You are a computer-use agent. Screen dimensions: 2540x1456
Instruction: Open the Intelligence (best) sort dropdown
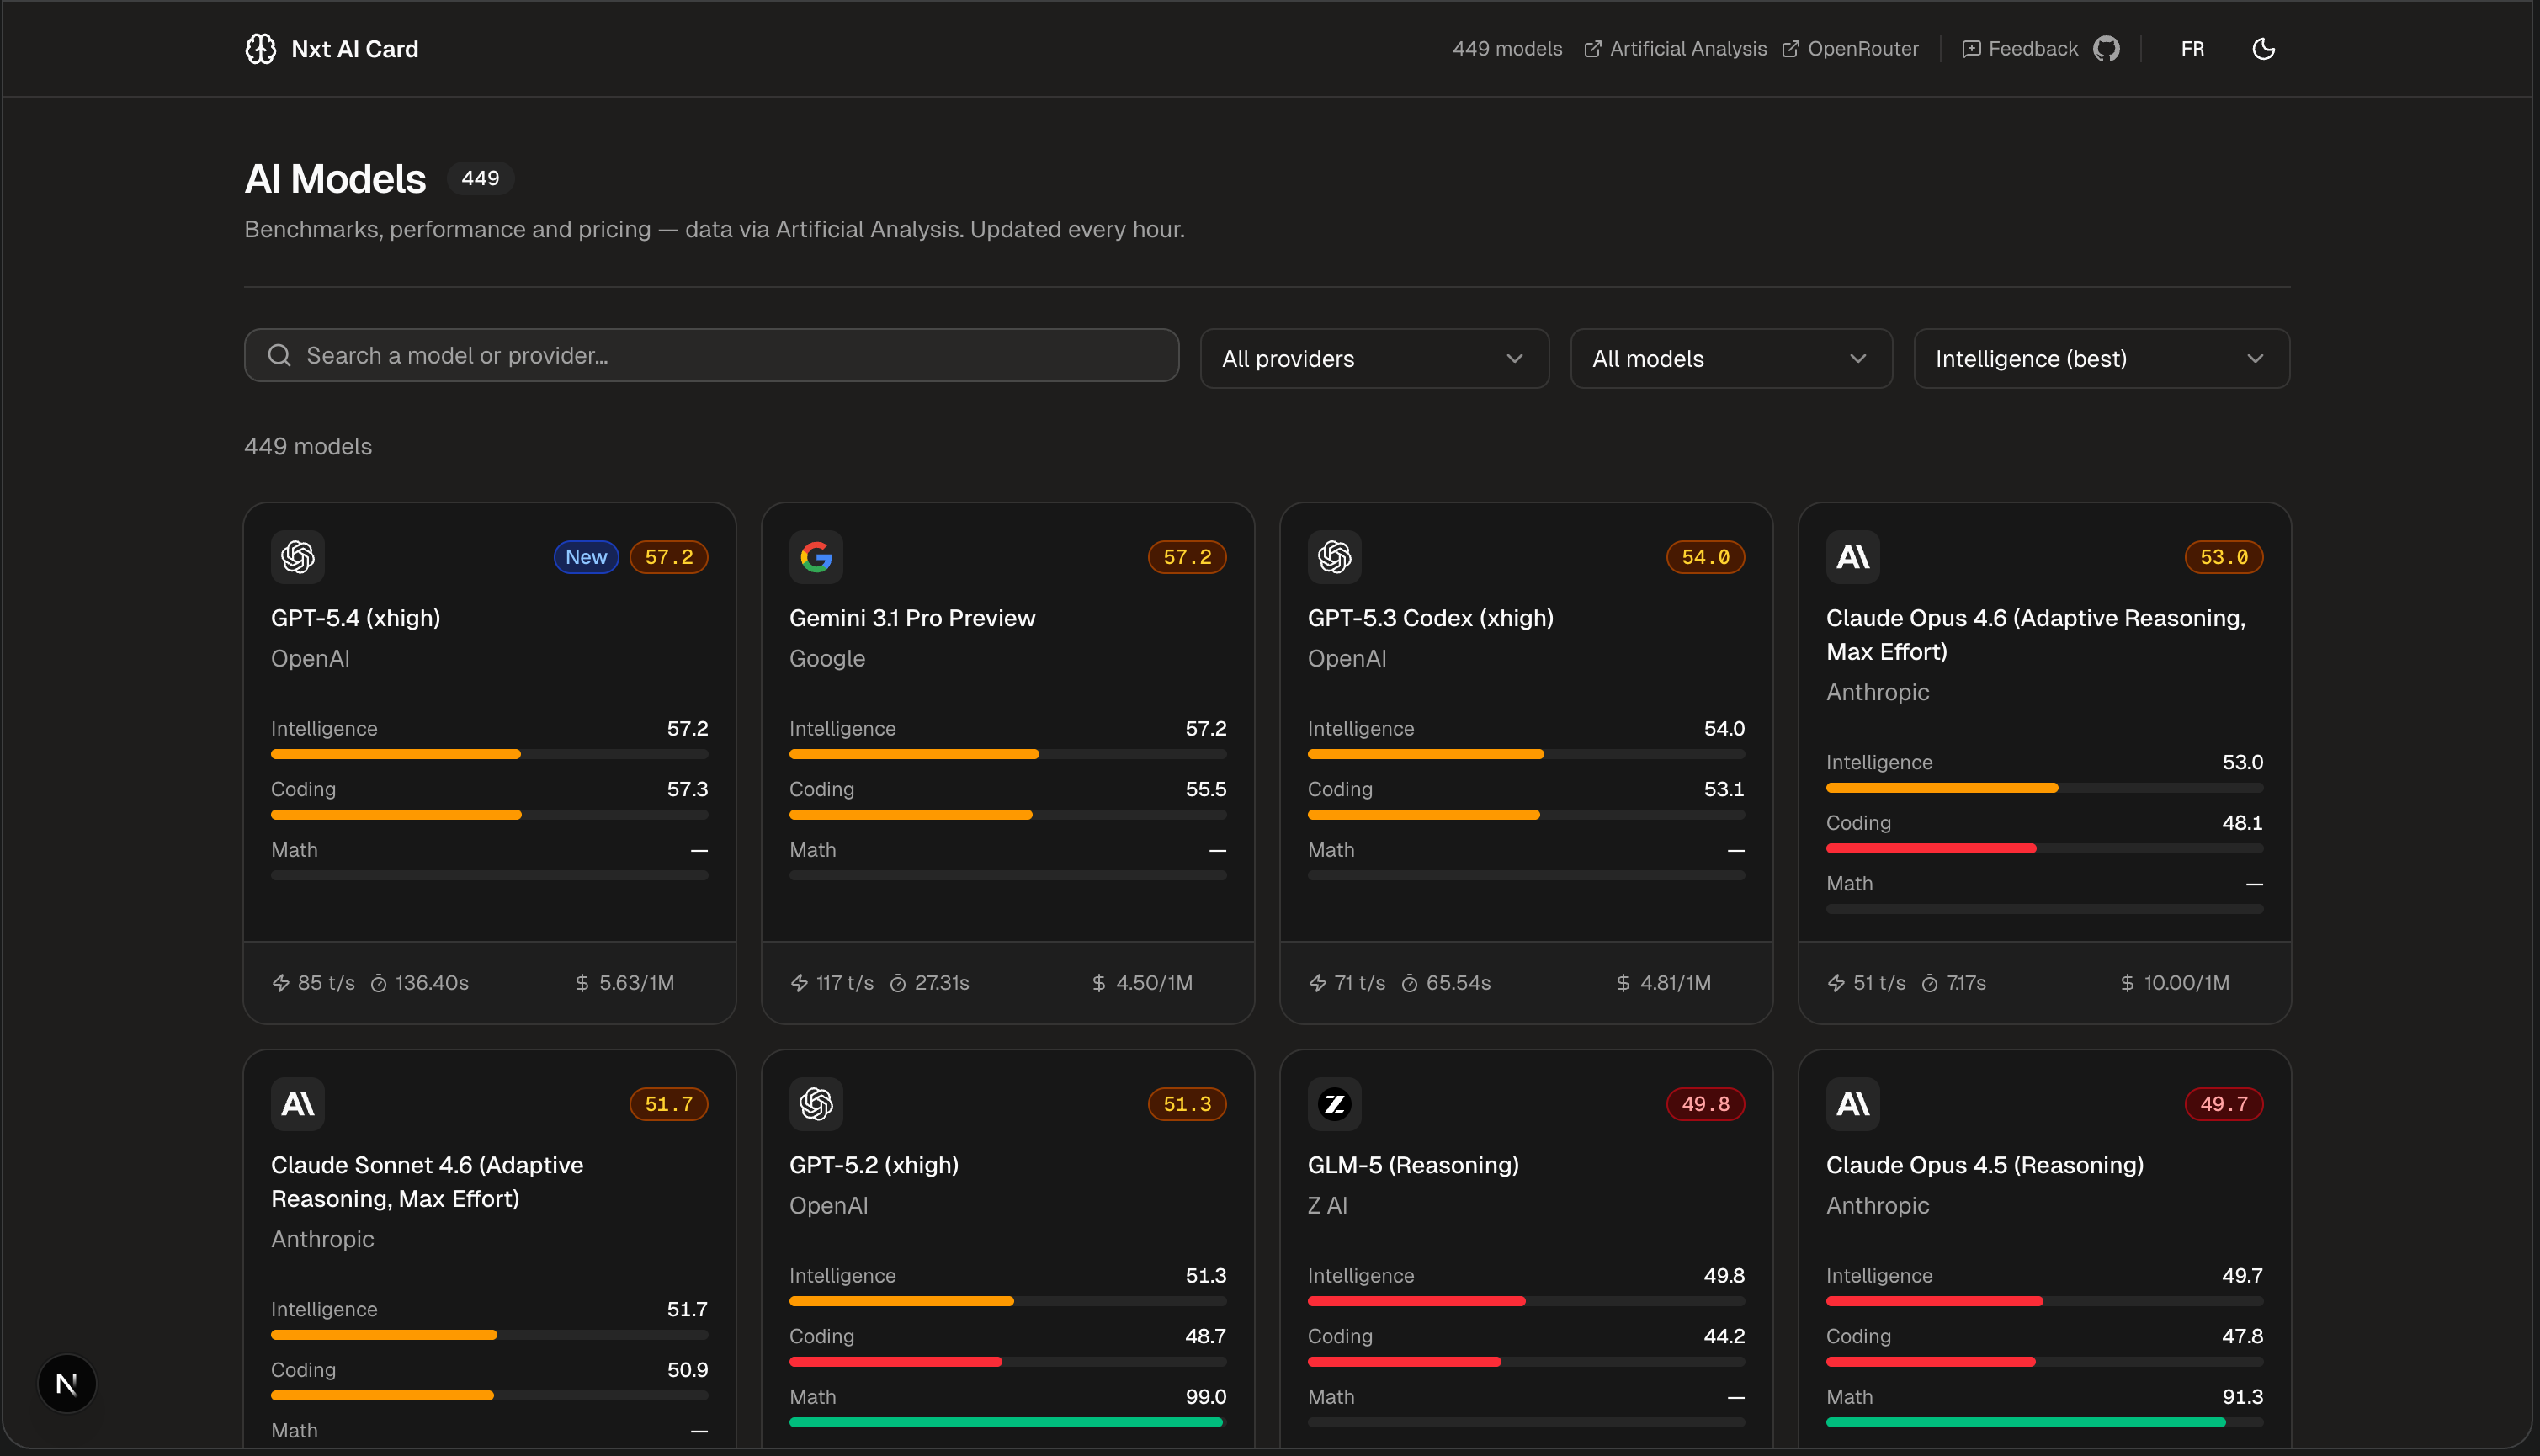(2099, 358)
